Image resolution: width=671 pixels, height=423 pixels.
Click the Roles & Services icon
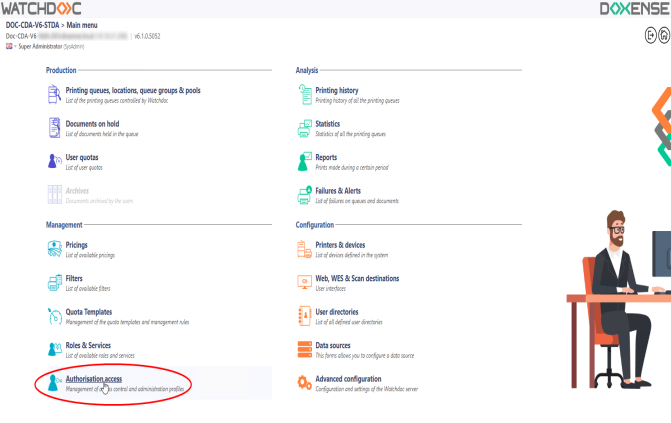[55, 350]
